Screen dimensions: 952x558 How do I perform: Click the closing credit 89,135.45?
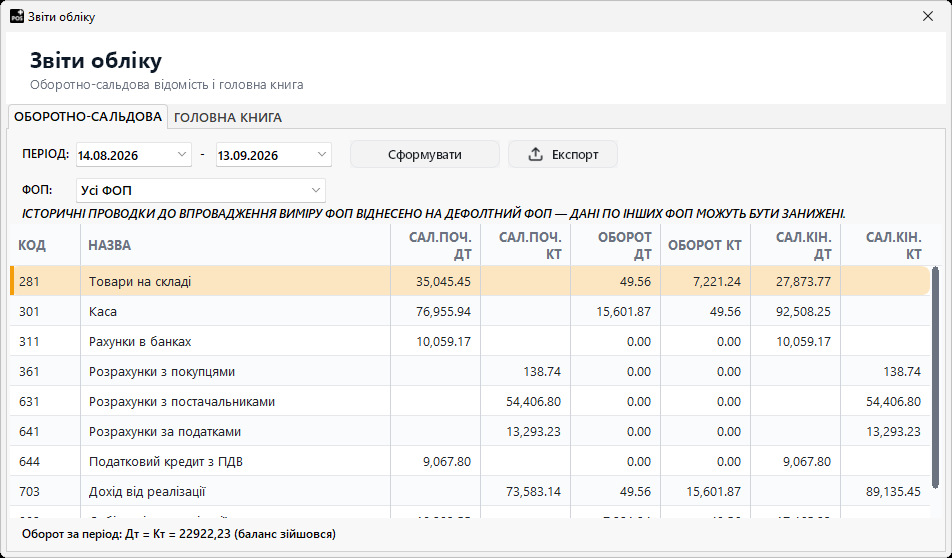(894, 492)
